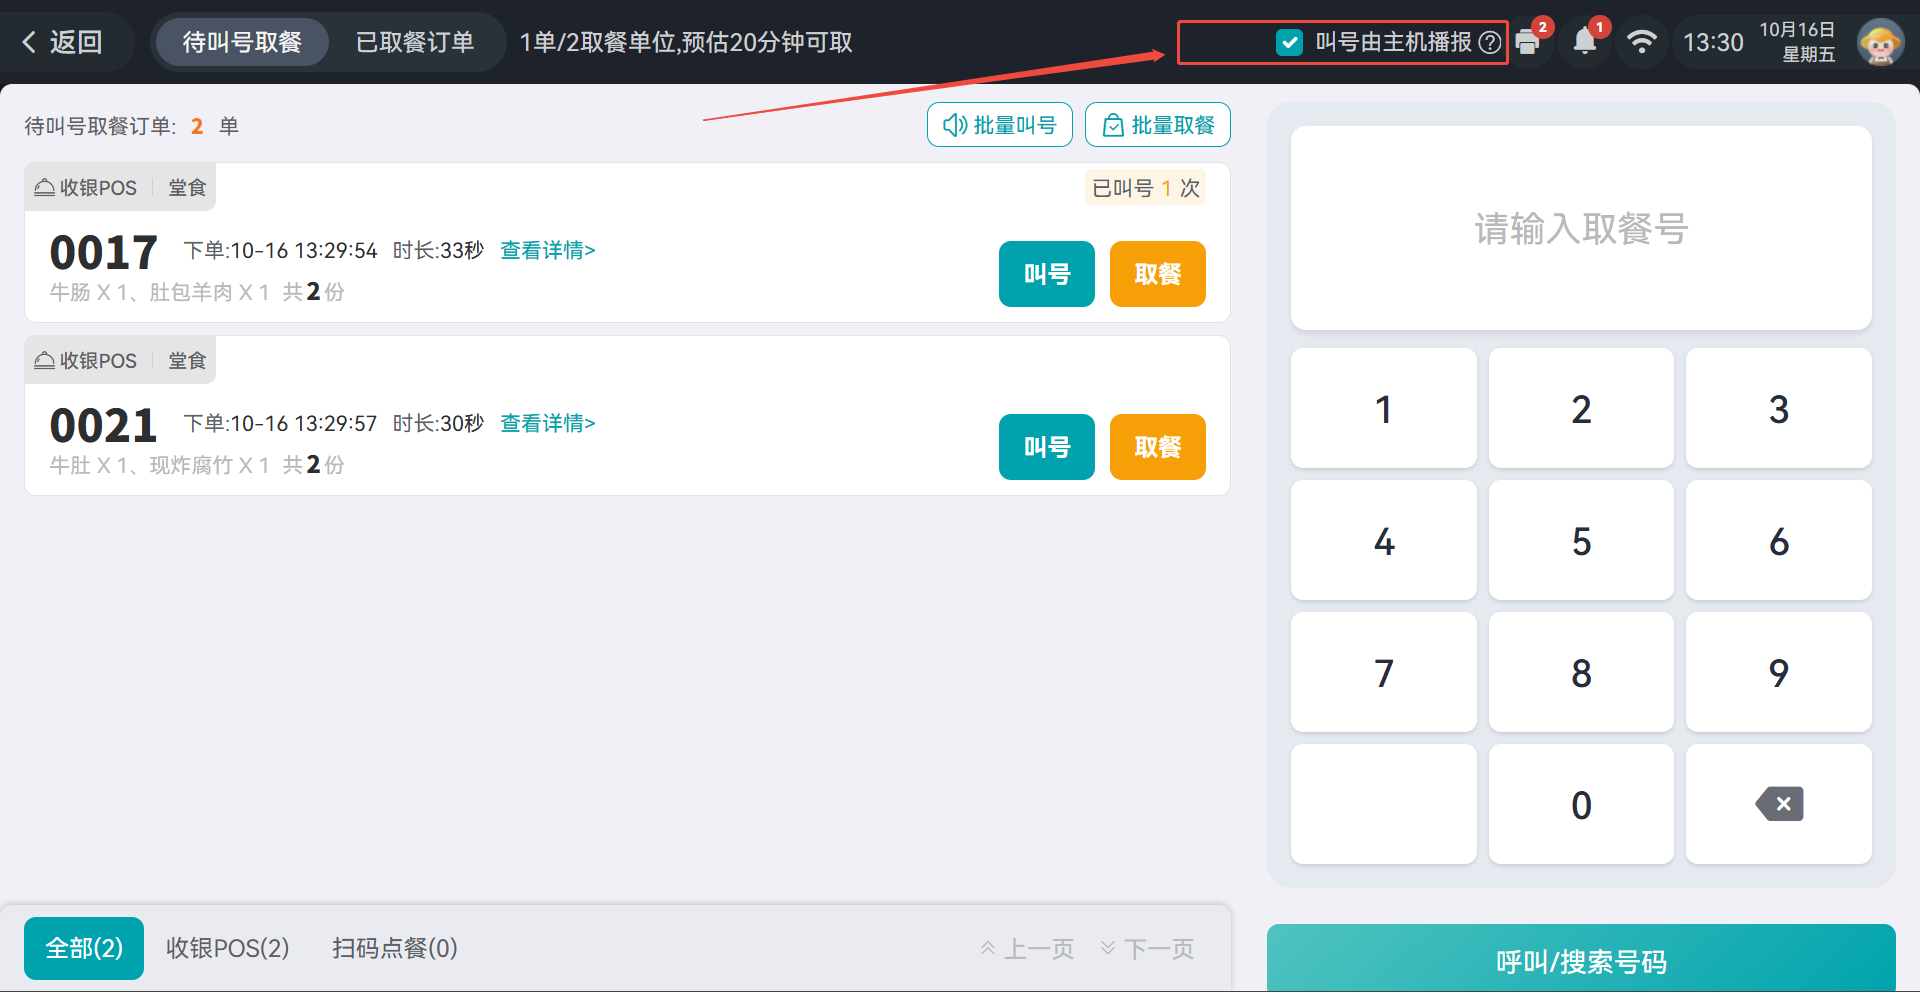Click the 呼叫/搜索号码 button

coord(1581,958)
